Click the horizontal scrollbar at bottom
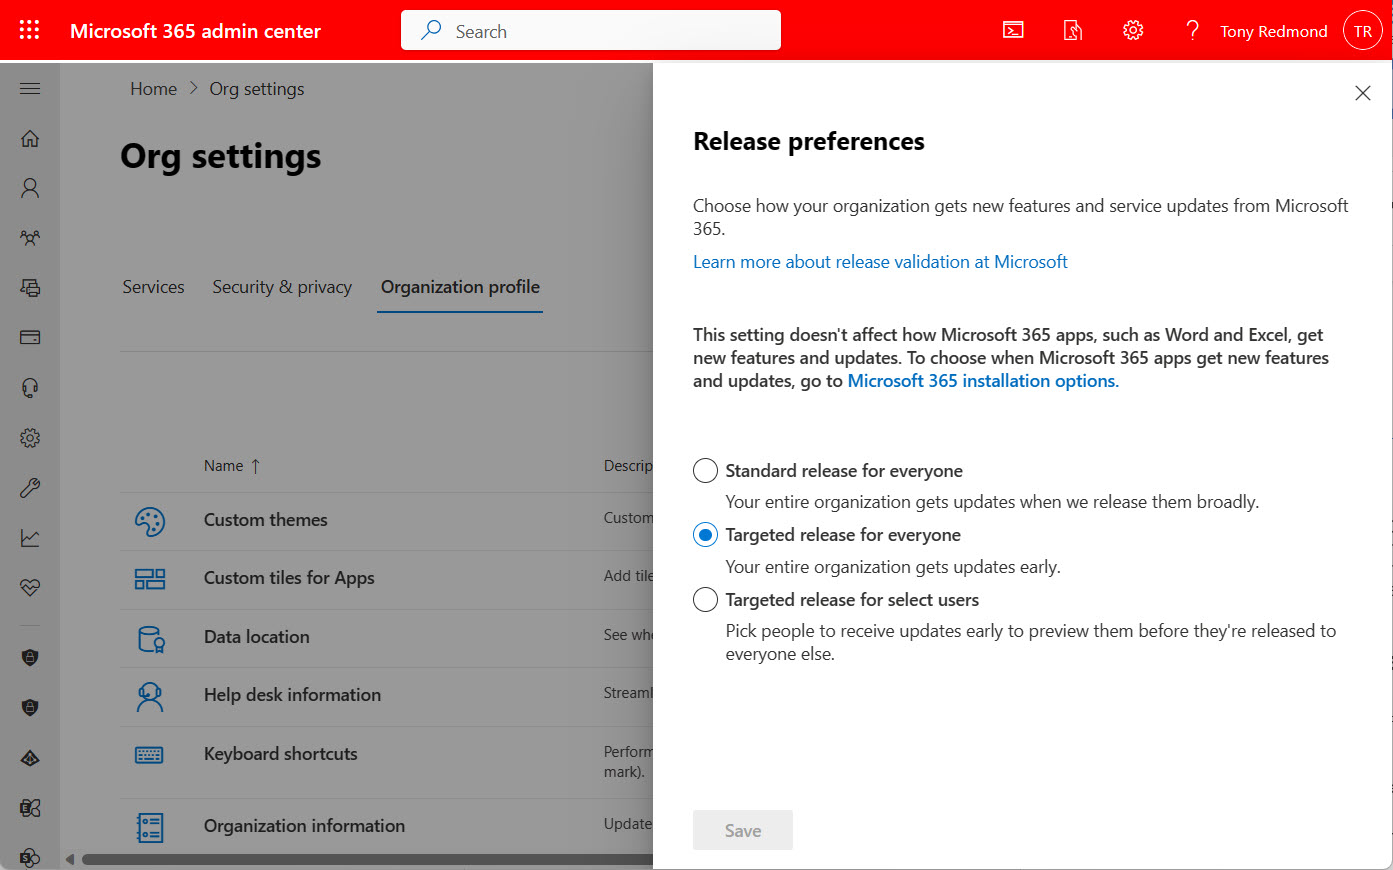1393x870 pixels. coord(368,859)
